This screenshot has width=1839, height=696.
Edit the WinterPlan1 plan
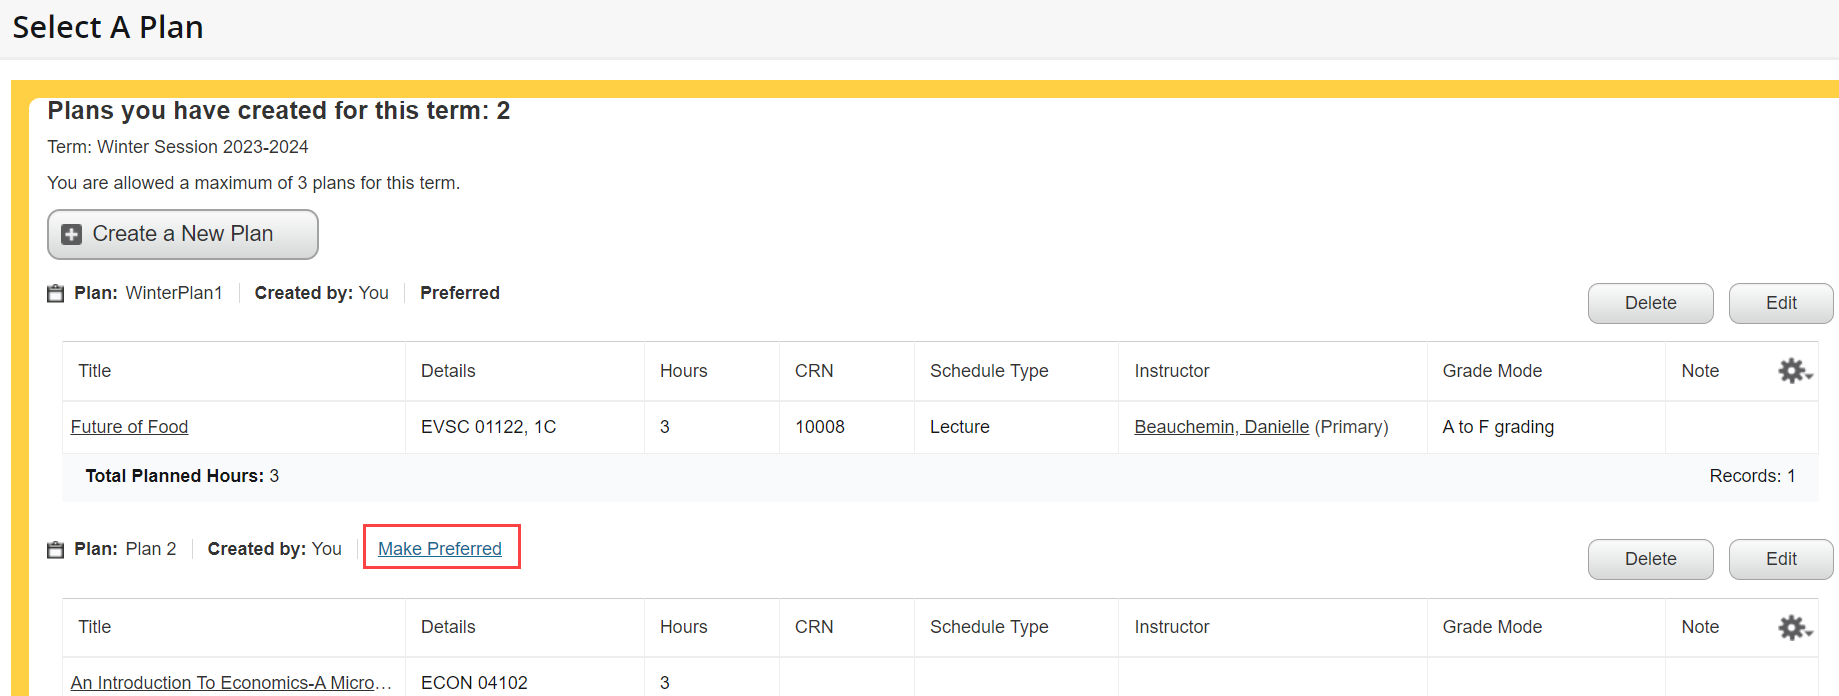pyautogui.click(x=1780, y=303)
